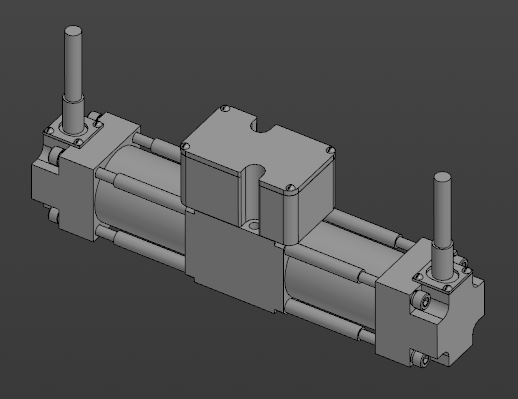The width and height of the screenshot is (518, 399).
Task: Select the left cylinder tube body
Action: 140,200
